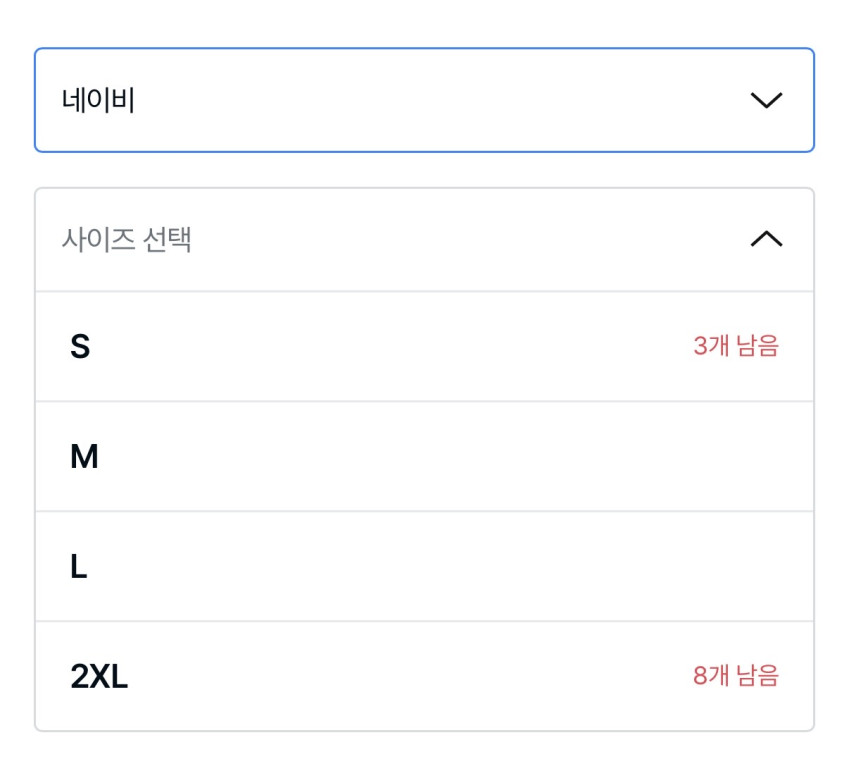Click the 네이비 selected color text
This screenshot has height=759, width=849.
[98, 100]
